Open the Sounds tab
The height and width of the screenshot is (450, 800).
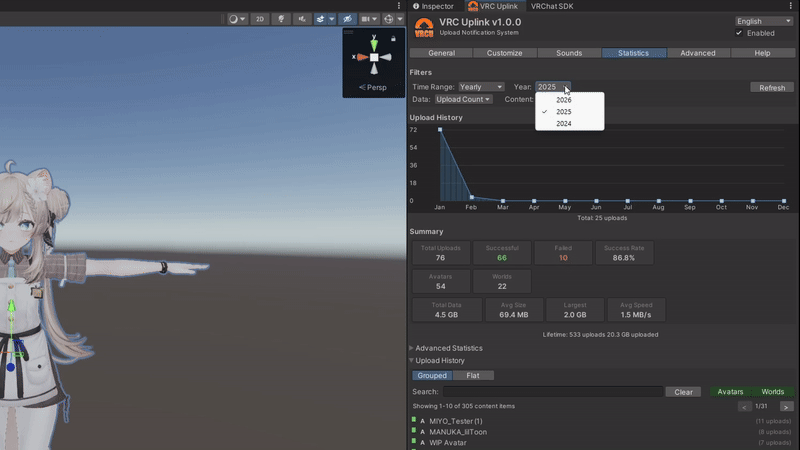569,53
